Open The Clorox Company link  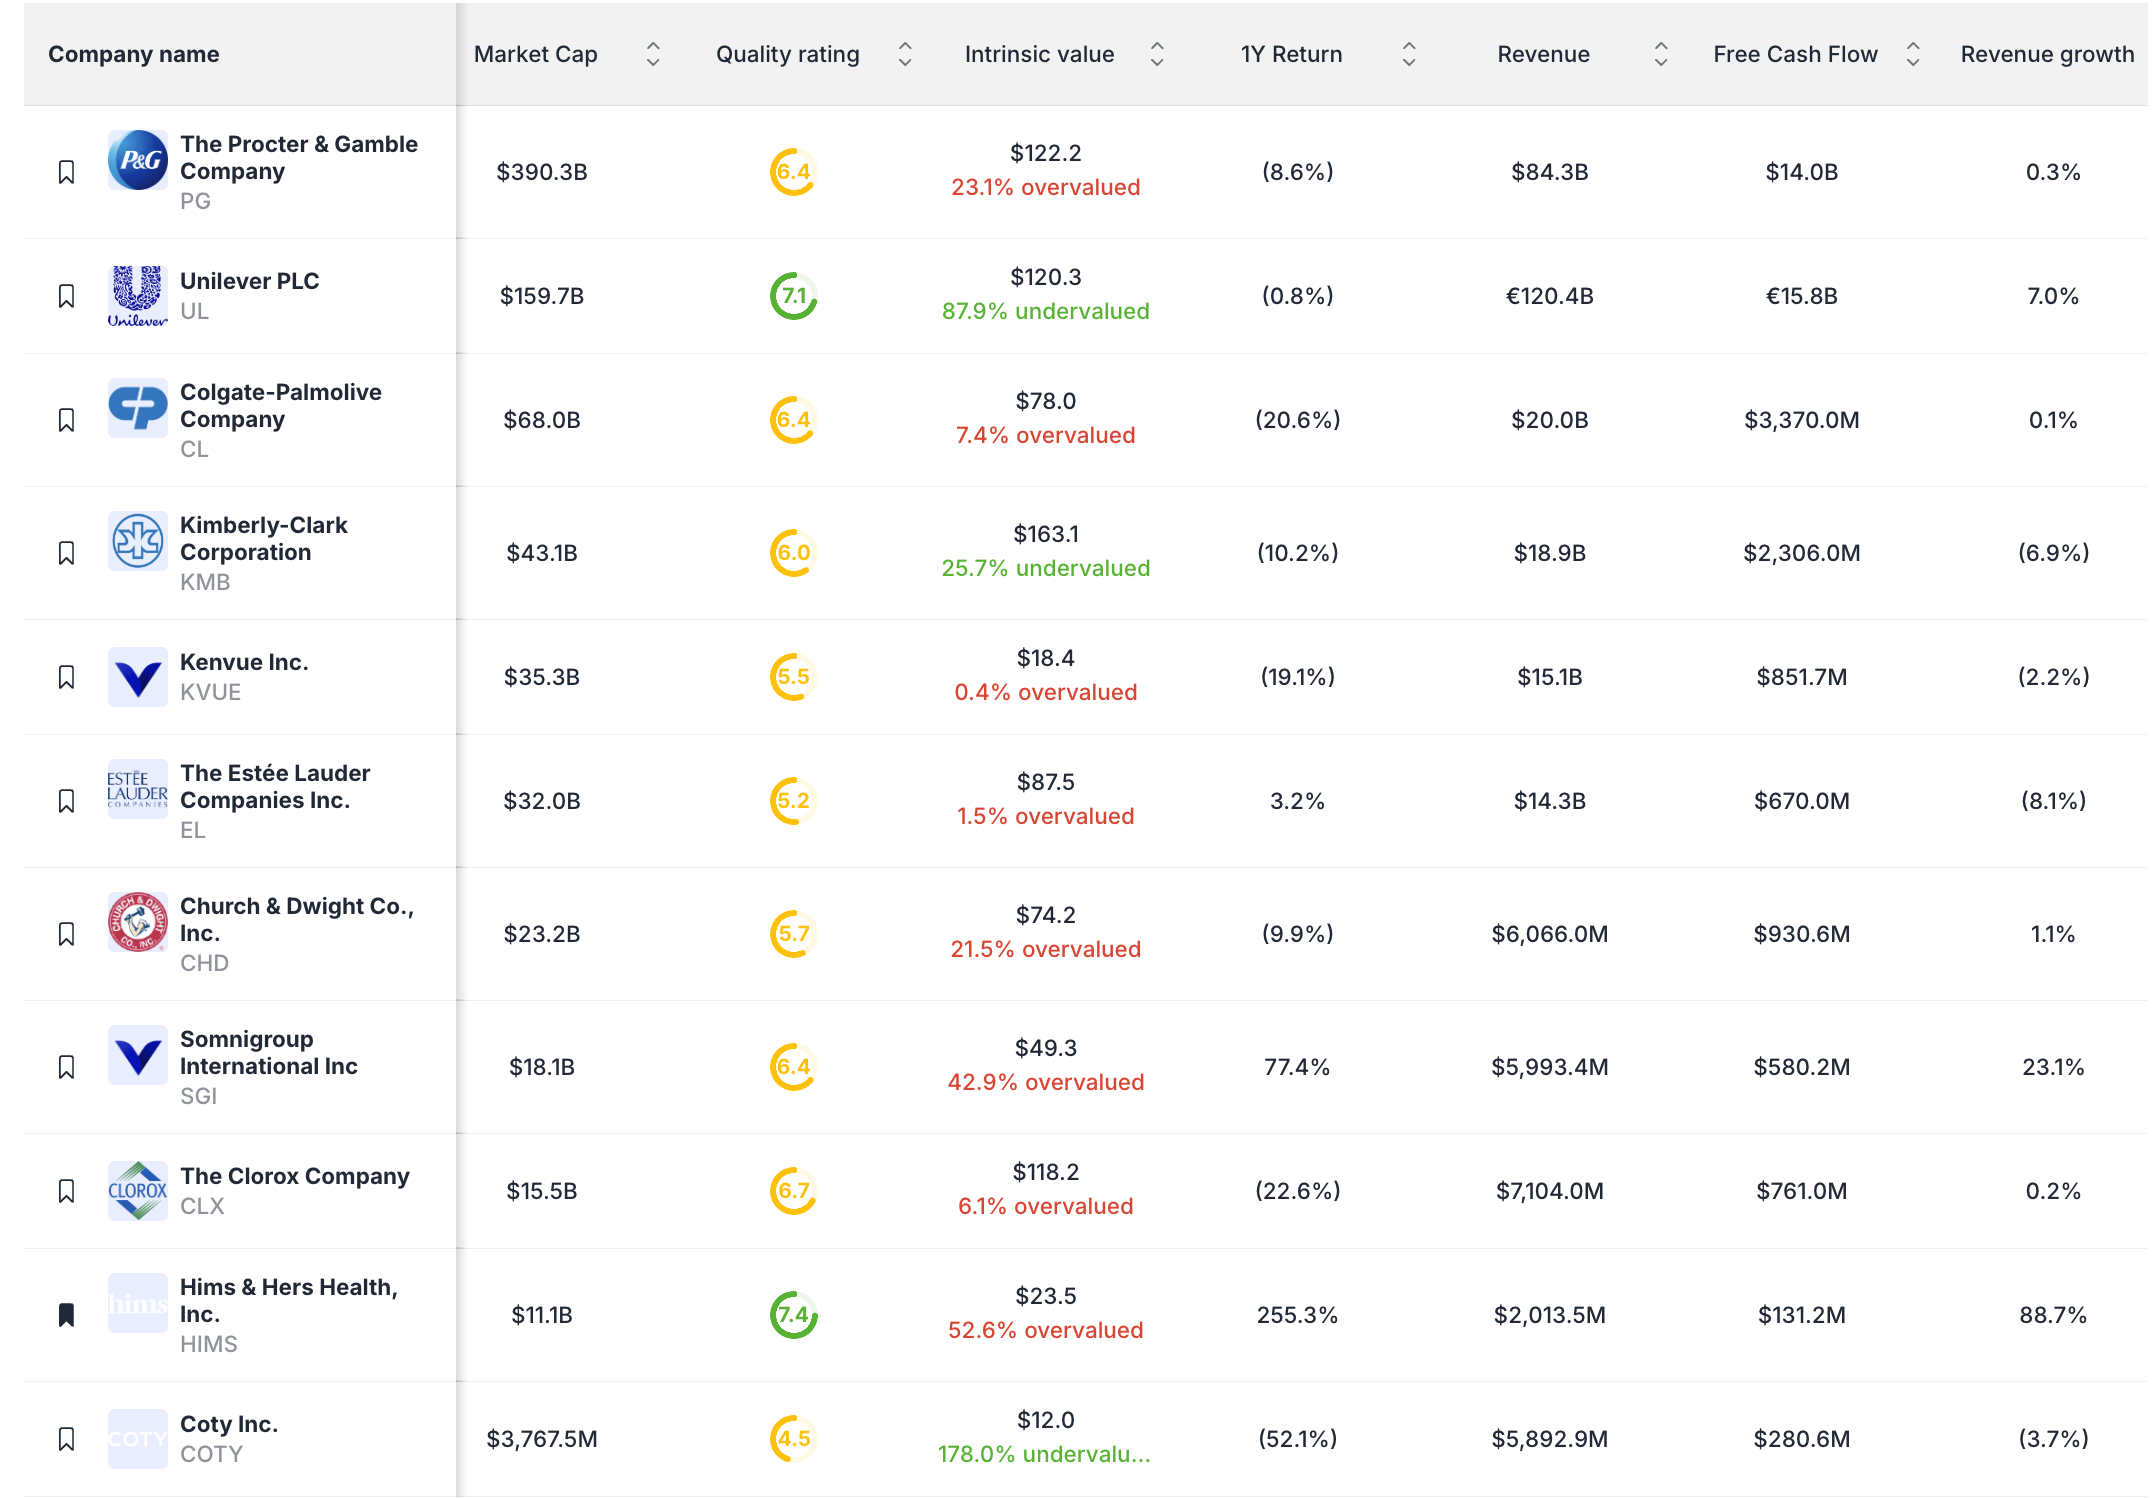(294, 1176)
